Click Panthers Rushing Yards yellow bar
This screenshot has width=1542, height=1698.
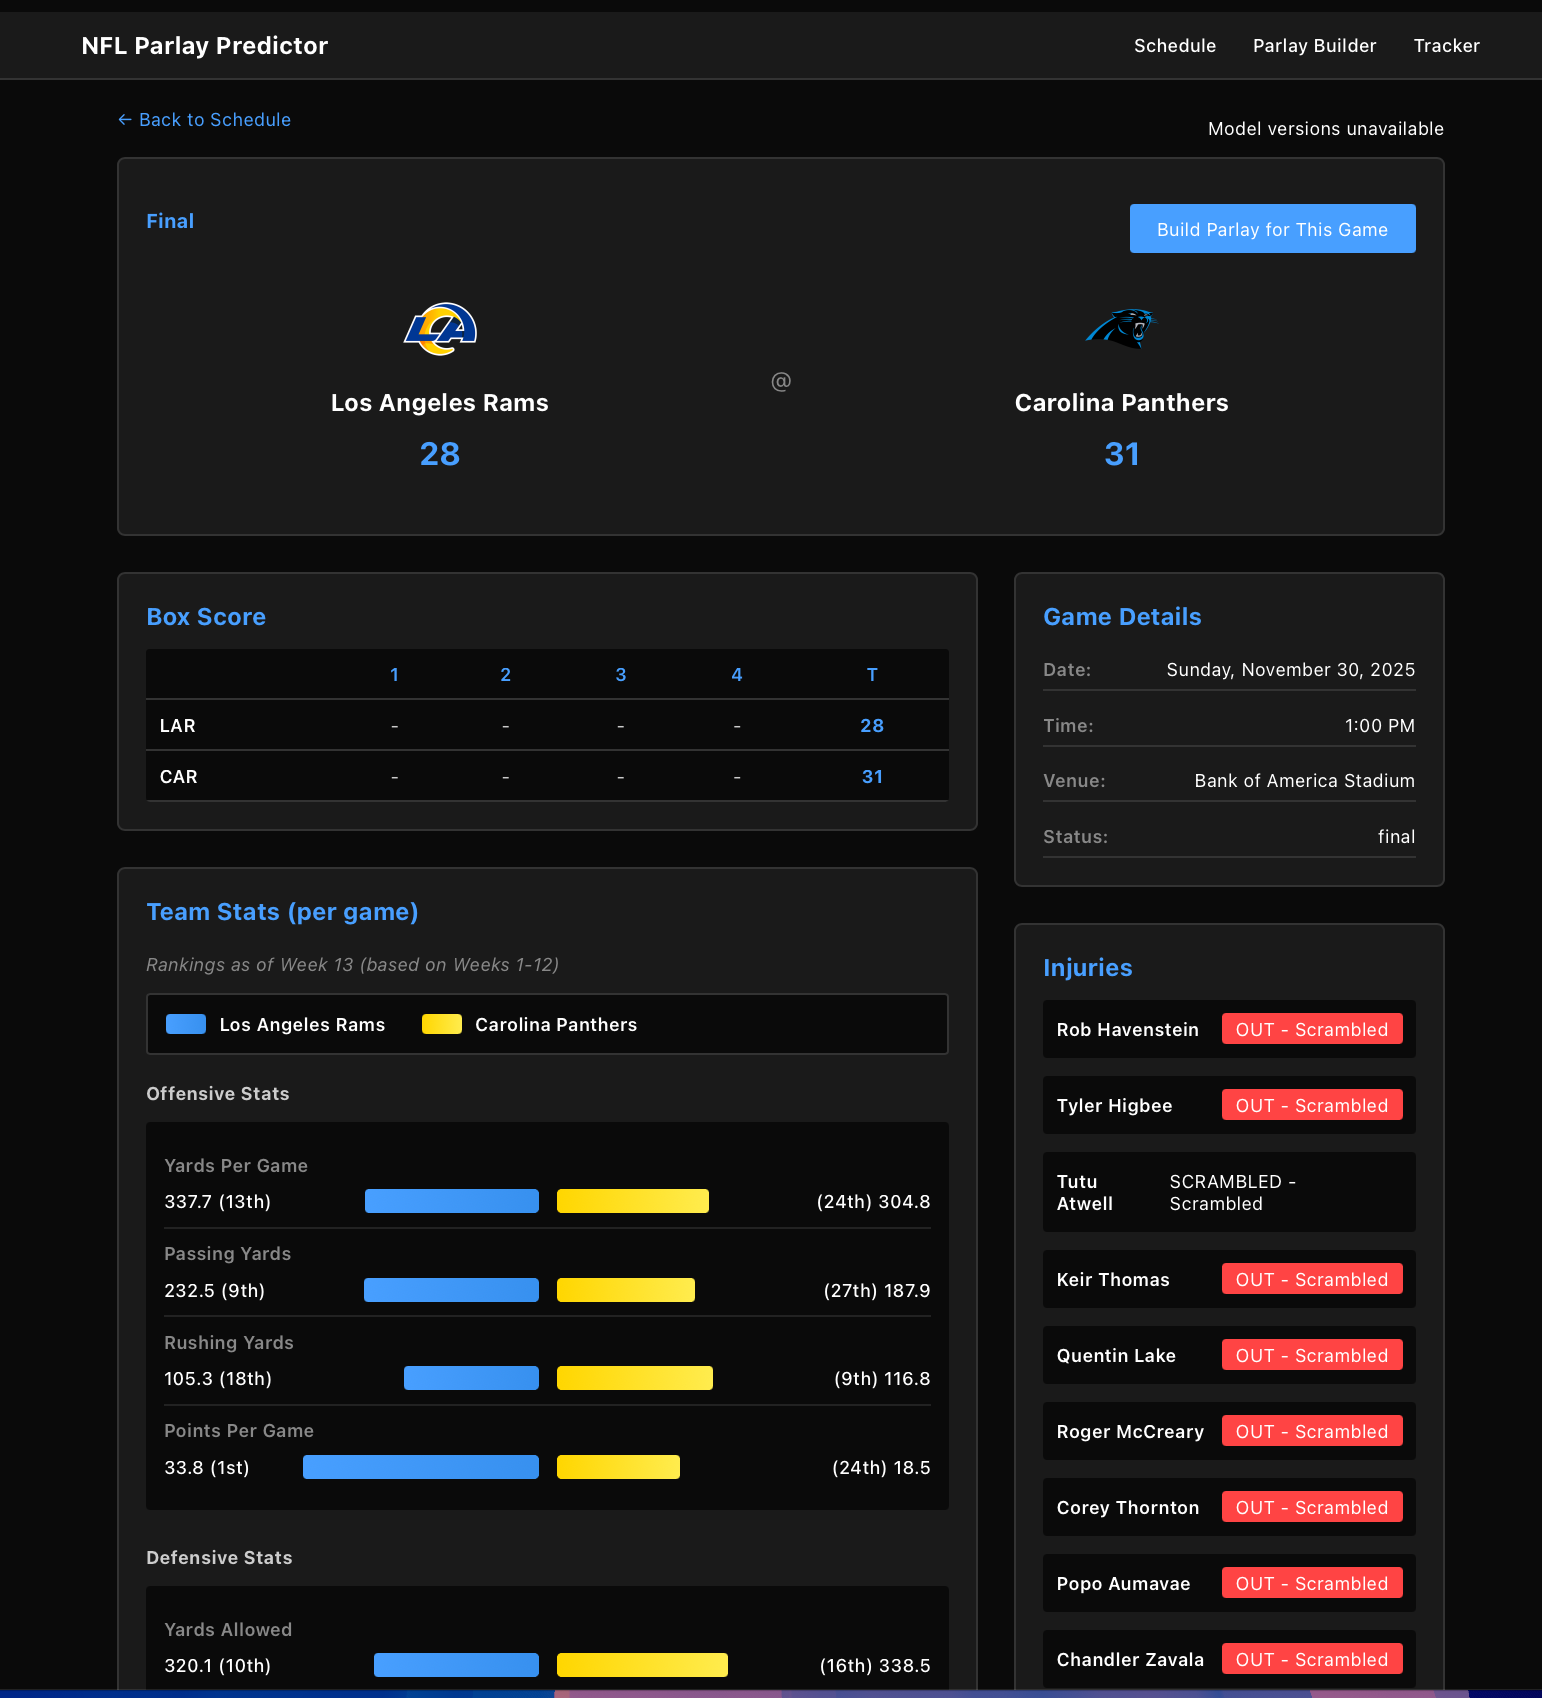[x=634, y=1378]
